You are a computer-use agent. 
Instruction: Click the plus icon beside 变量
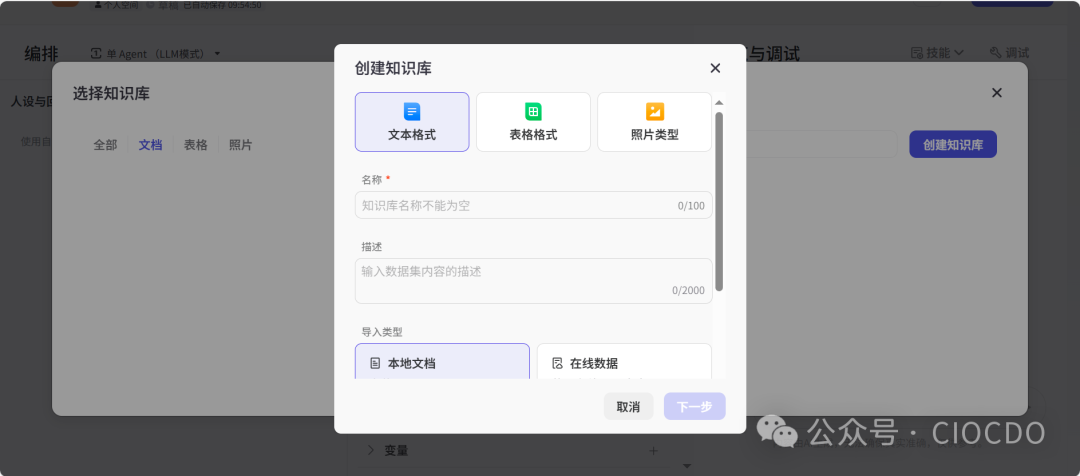(654, 450)
